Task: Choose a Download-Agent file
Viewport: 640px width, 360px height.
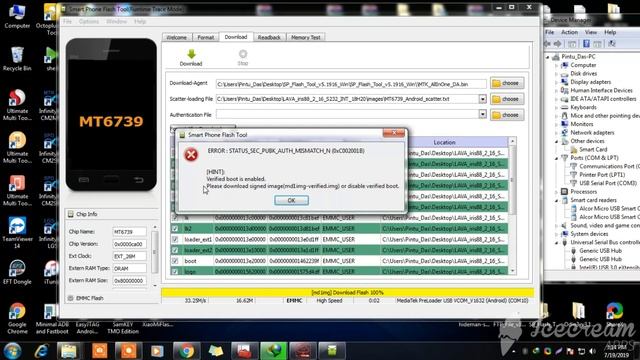Action: 507,83
